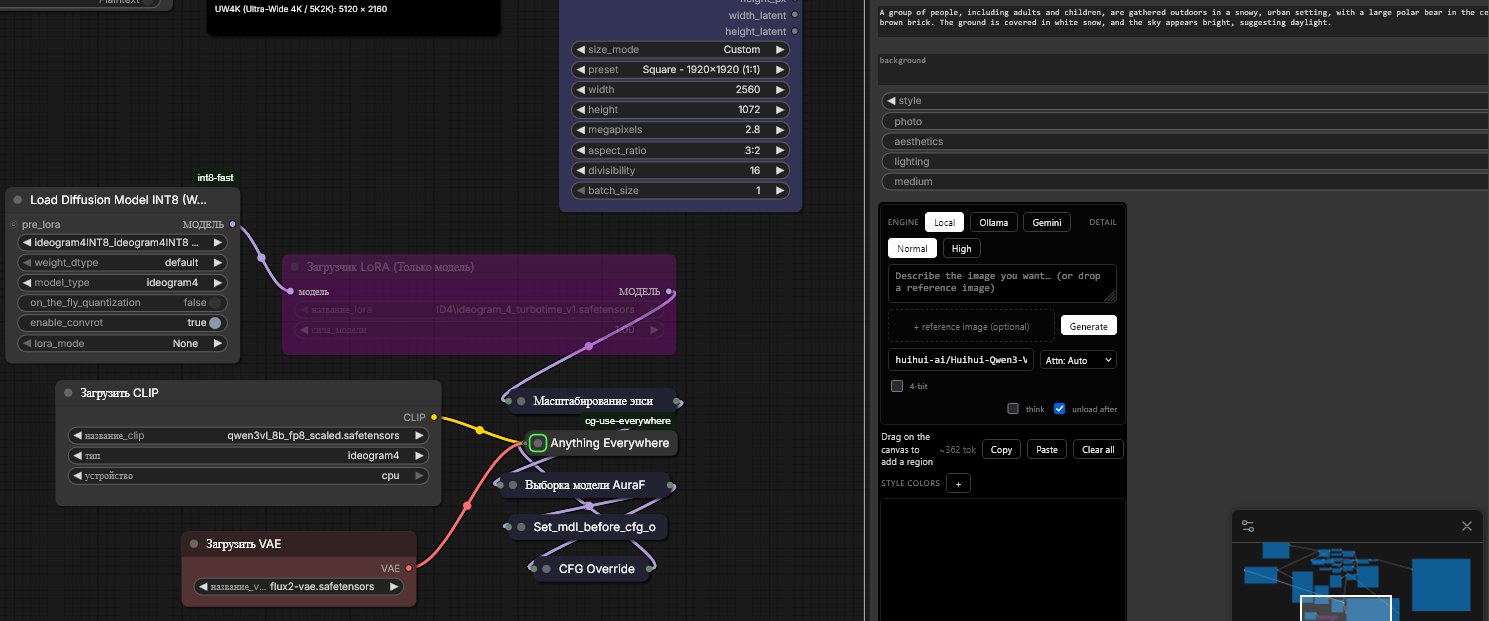Open the устройство cpu combo
Viewport: 1489px width, 621px height.
tap(248, 475)
